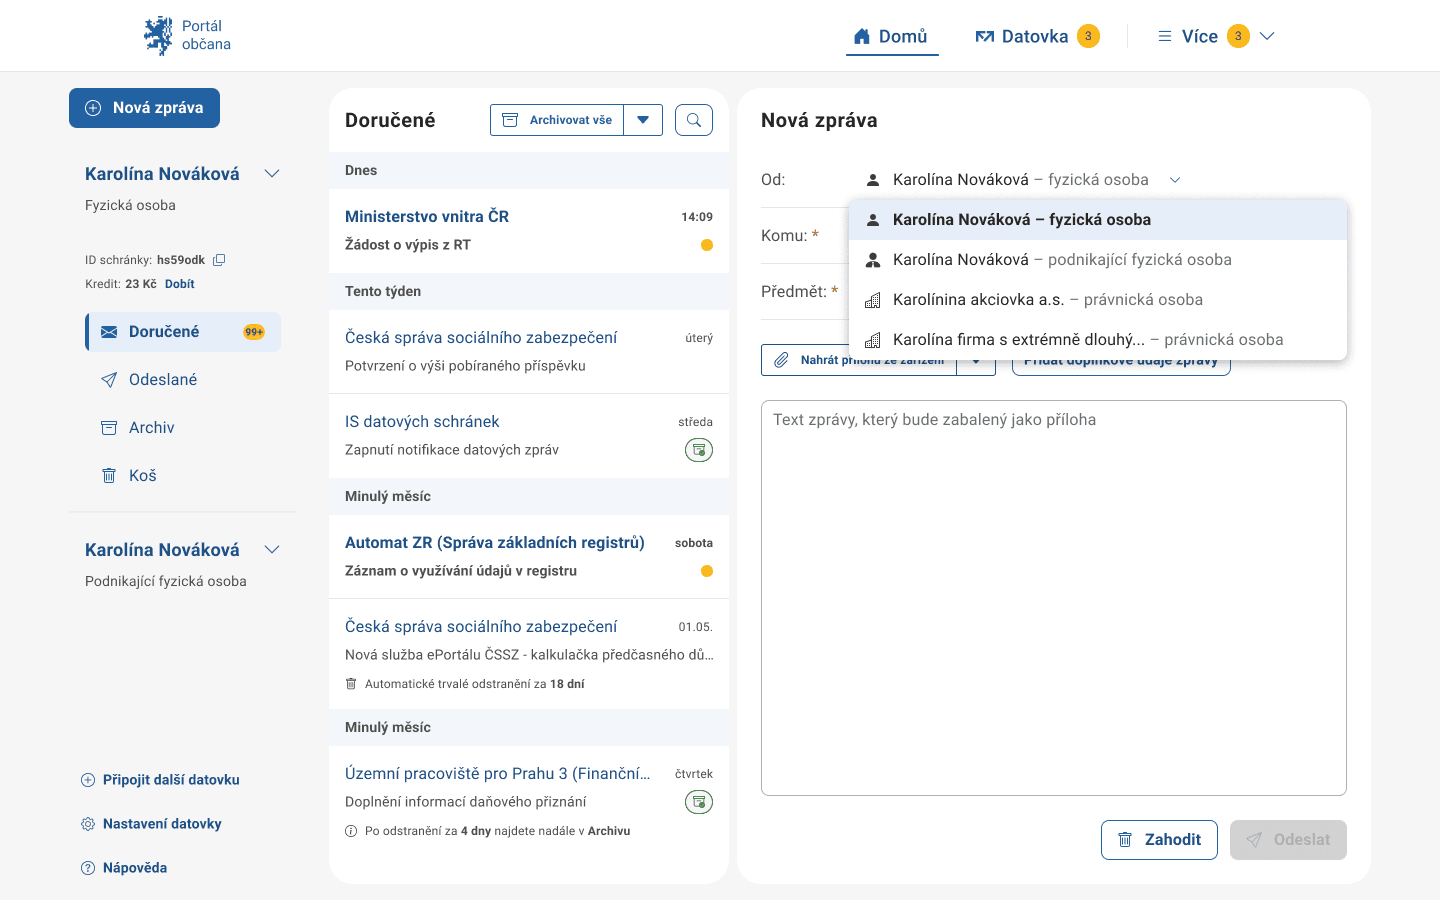Click the Zahodit button

click(1158, 840)
